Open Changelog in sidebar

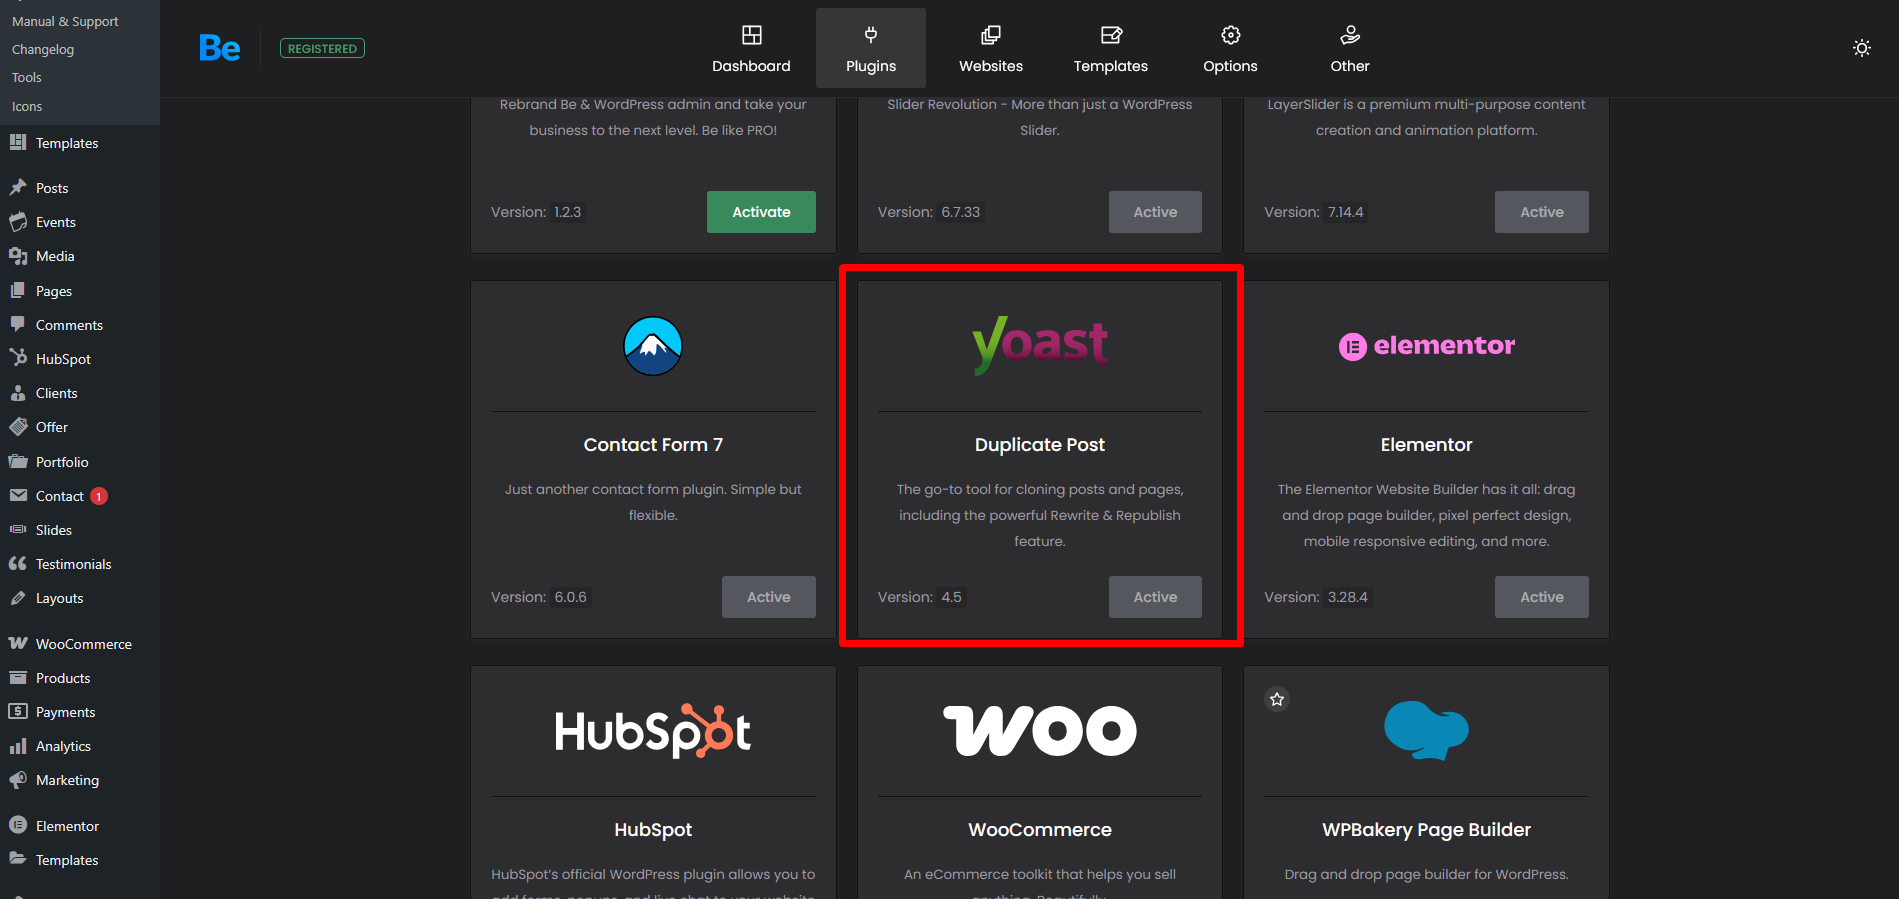click(43, 49)
